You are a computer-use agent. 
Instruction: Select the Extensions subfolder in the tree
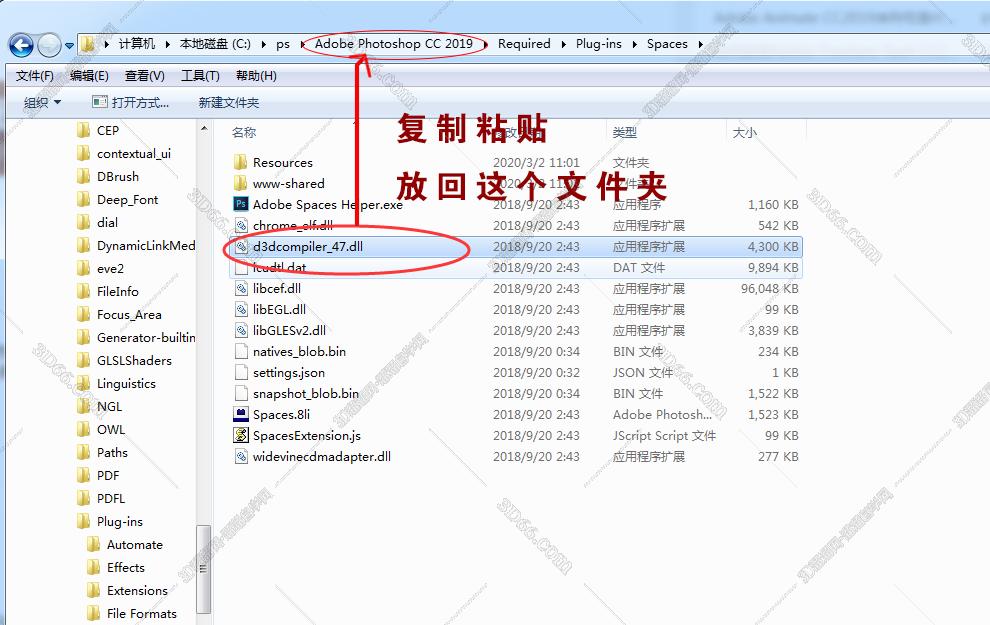click(x=128, y=590)
